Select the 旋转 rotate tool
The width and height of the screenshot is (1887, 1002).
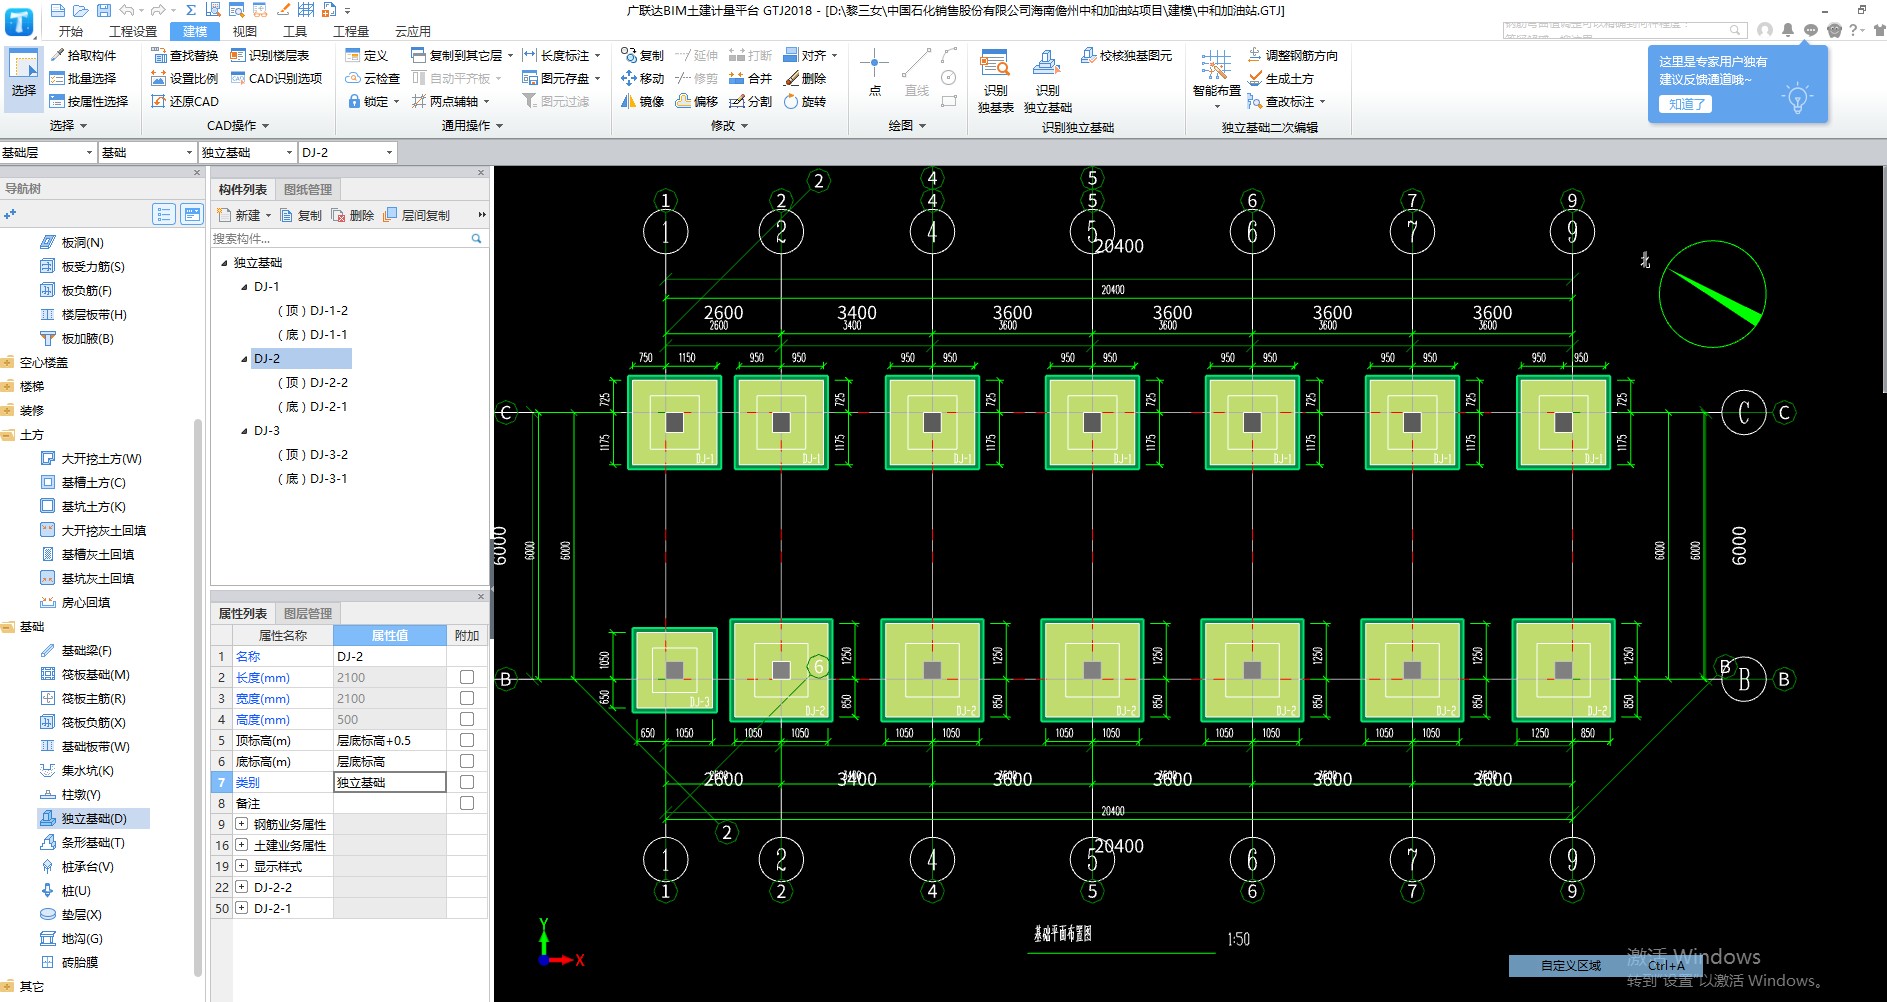tap(805, 101)
